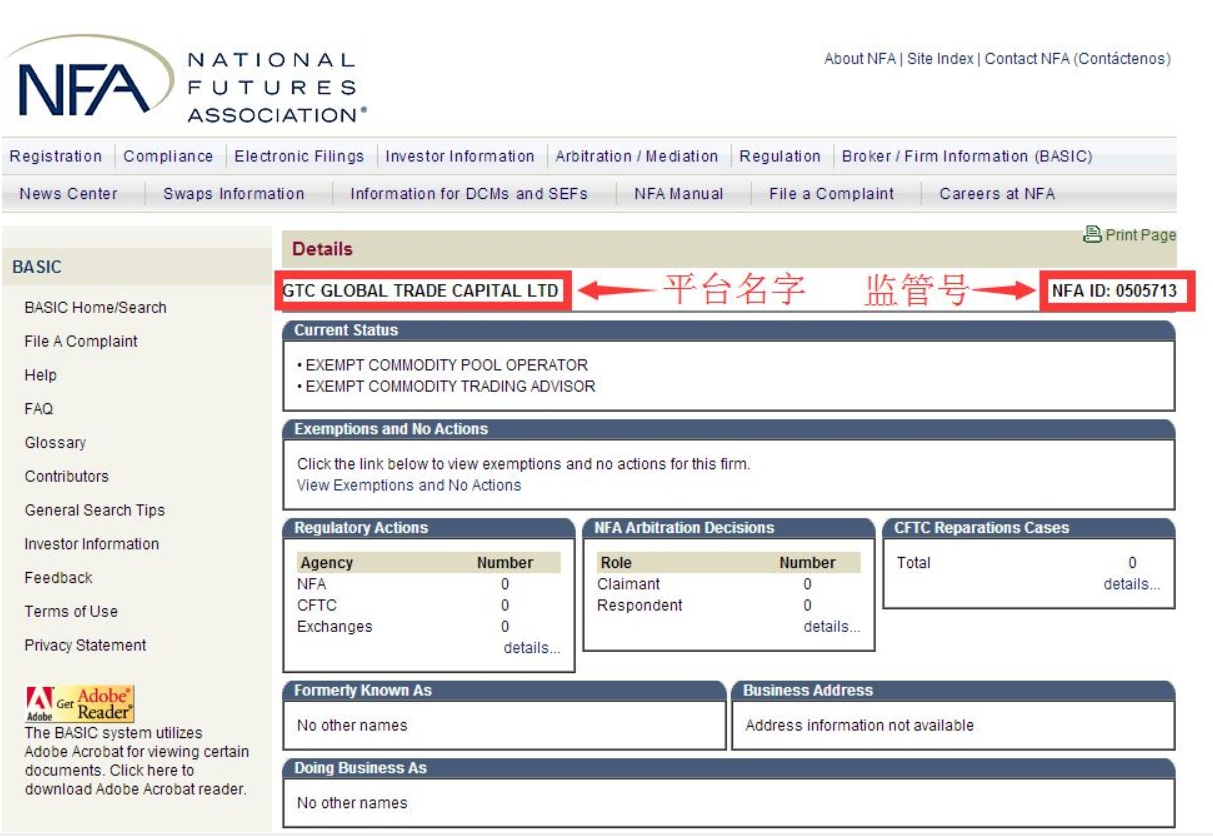Open the Electronic Filings menu
This screenshot has width=1213, height=836.
click(299, 156)
